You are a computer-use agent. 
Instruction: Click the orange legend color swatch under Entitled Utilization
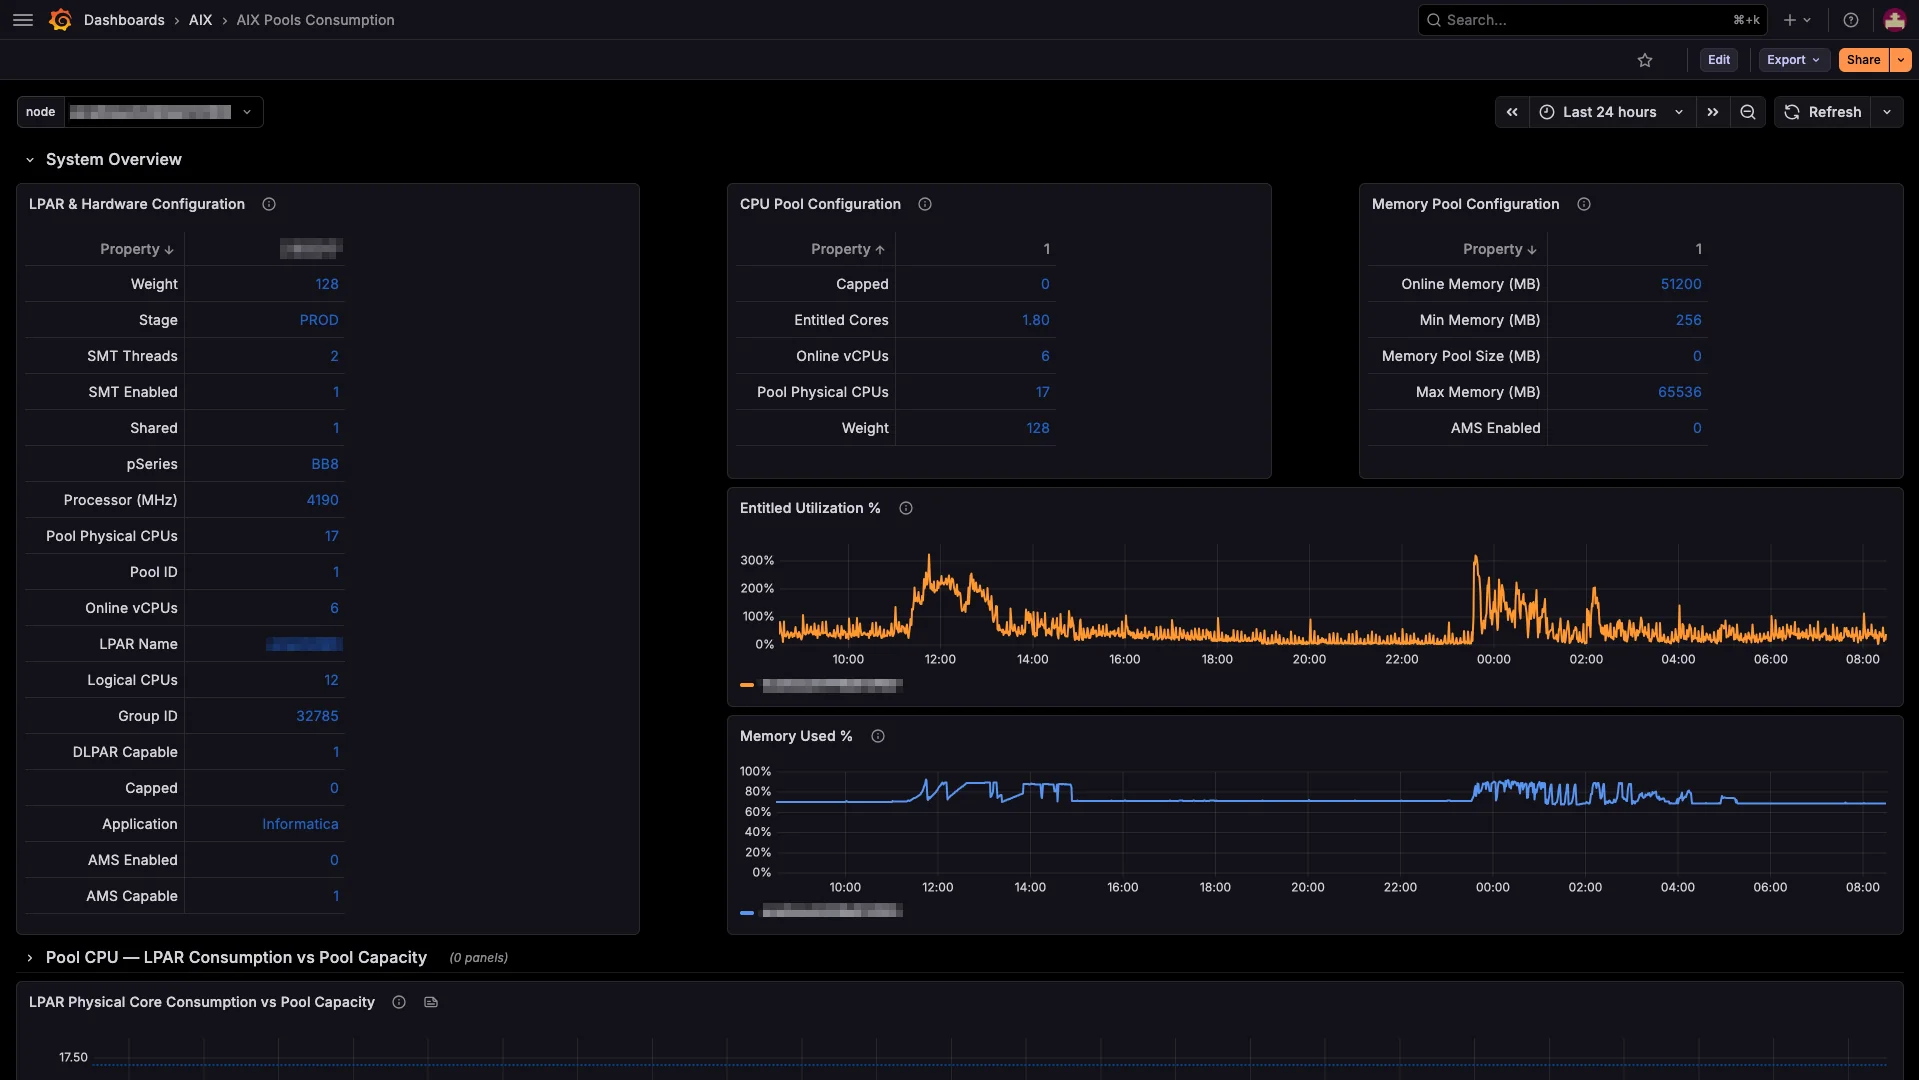coord(746,686)
